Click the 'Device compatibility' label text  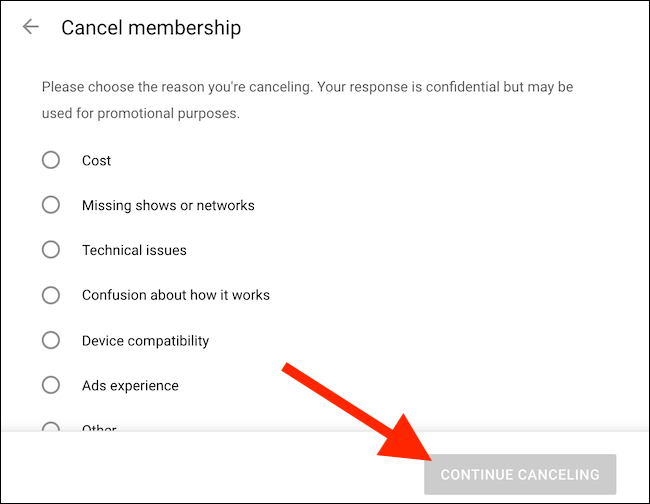[x=145, y=340]
